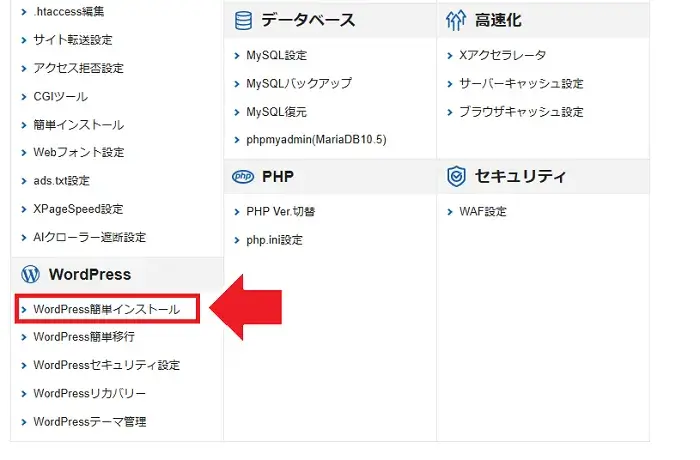Click the データベース section heading

point(308,21)
